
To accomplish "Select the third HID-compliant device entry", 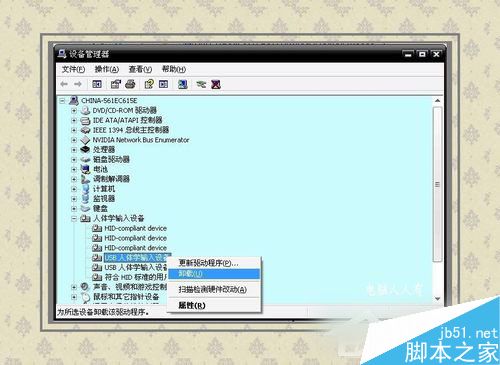I will (x=135, y=248).
